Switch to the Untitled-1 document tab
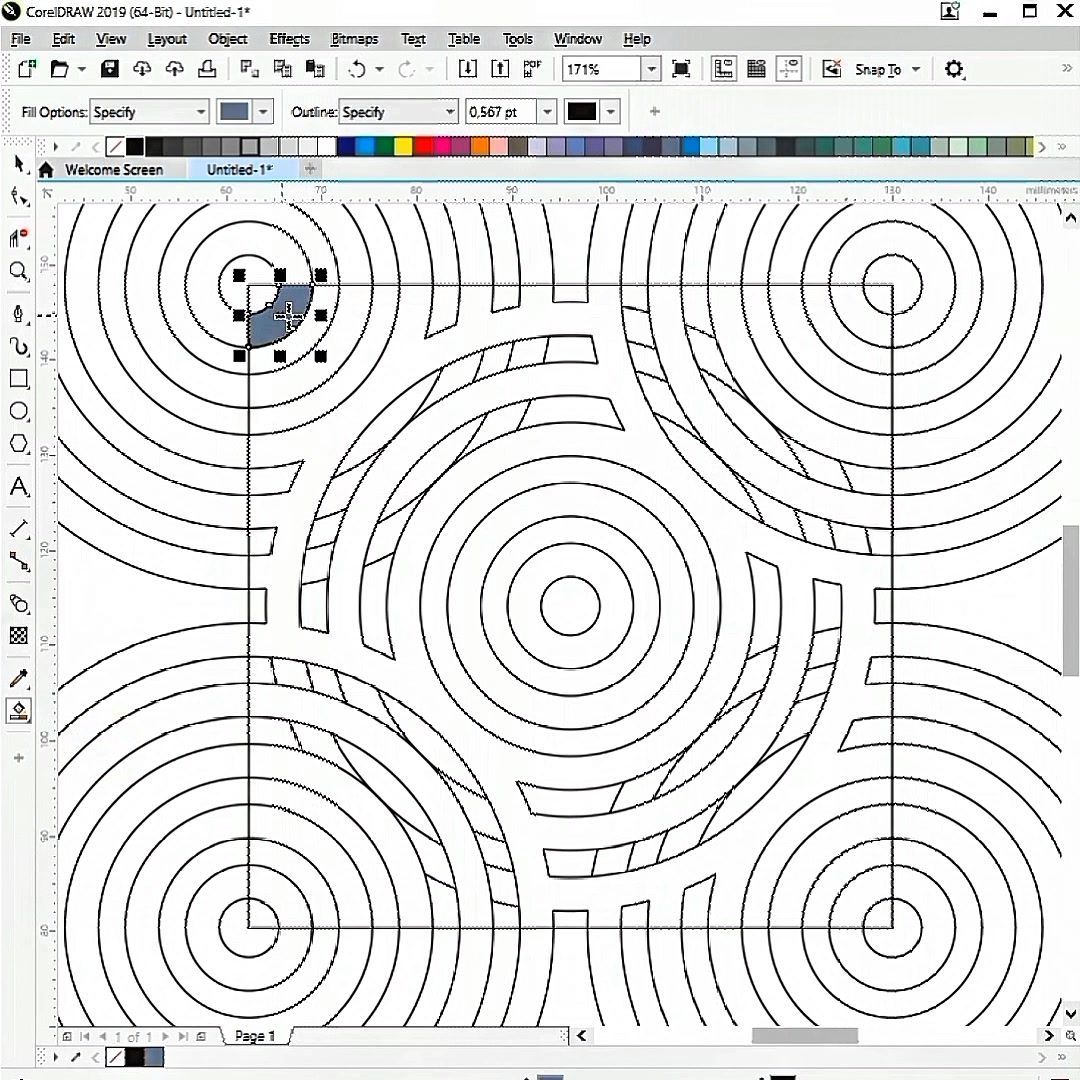The width and height of the screenshot is (1080, 1080). point(239,169)
